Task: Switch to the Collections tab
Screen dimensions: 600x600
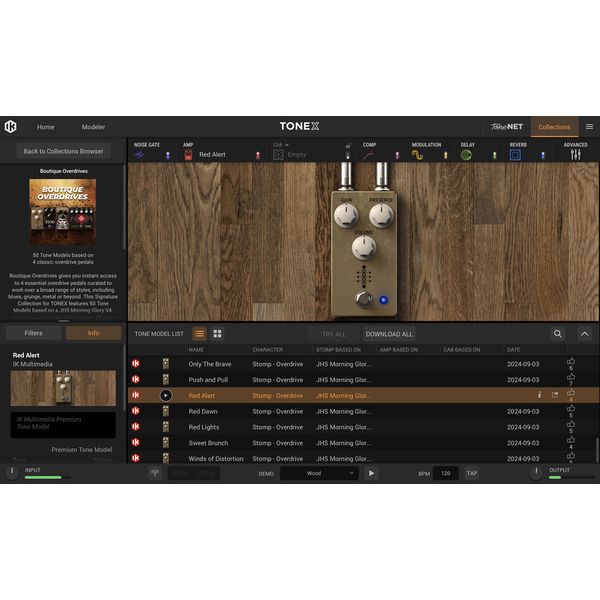Action: coord(554,127)
